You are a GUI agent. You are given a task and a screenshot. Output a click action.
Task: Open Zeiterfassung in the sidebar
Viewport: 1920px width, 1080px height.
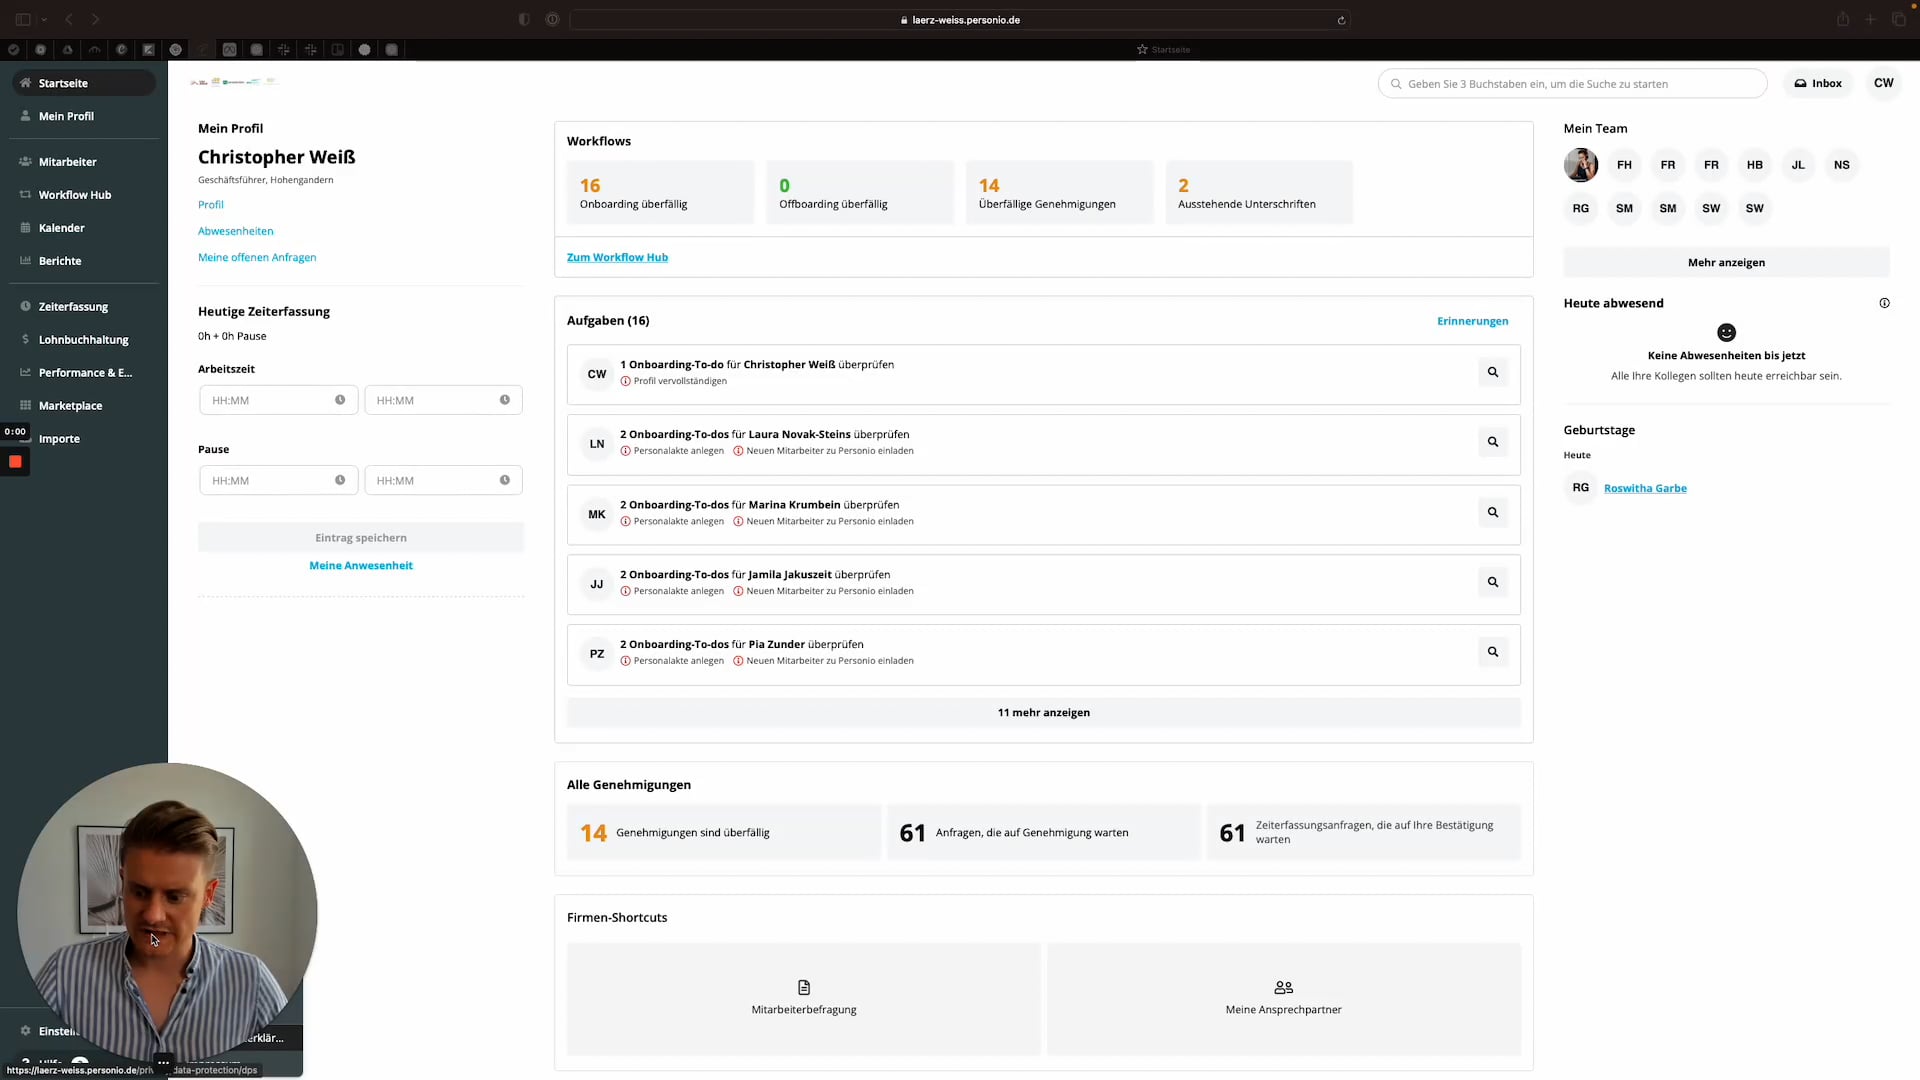(x=73, y=306)
